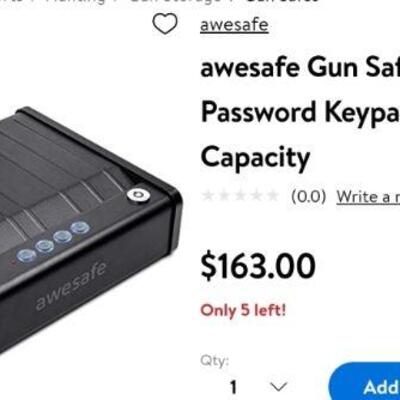
Task: Click the key lock on safe image
Action: pyautogui.click(x=138, y=195)
